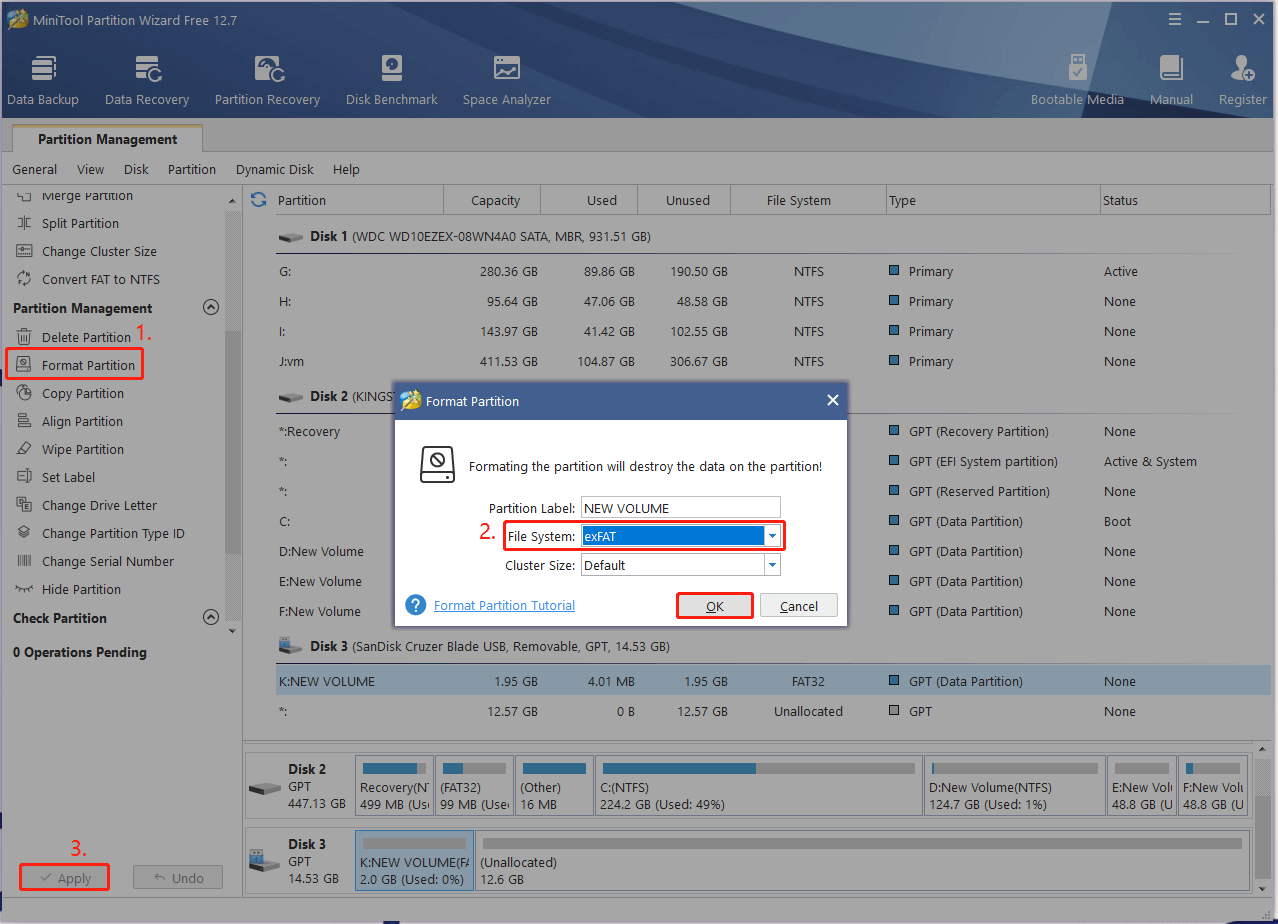Viewport: 1278px width, 924px height.
Task: Select Change Serial Number in the sidebar
Action: (x=107, y=561)
